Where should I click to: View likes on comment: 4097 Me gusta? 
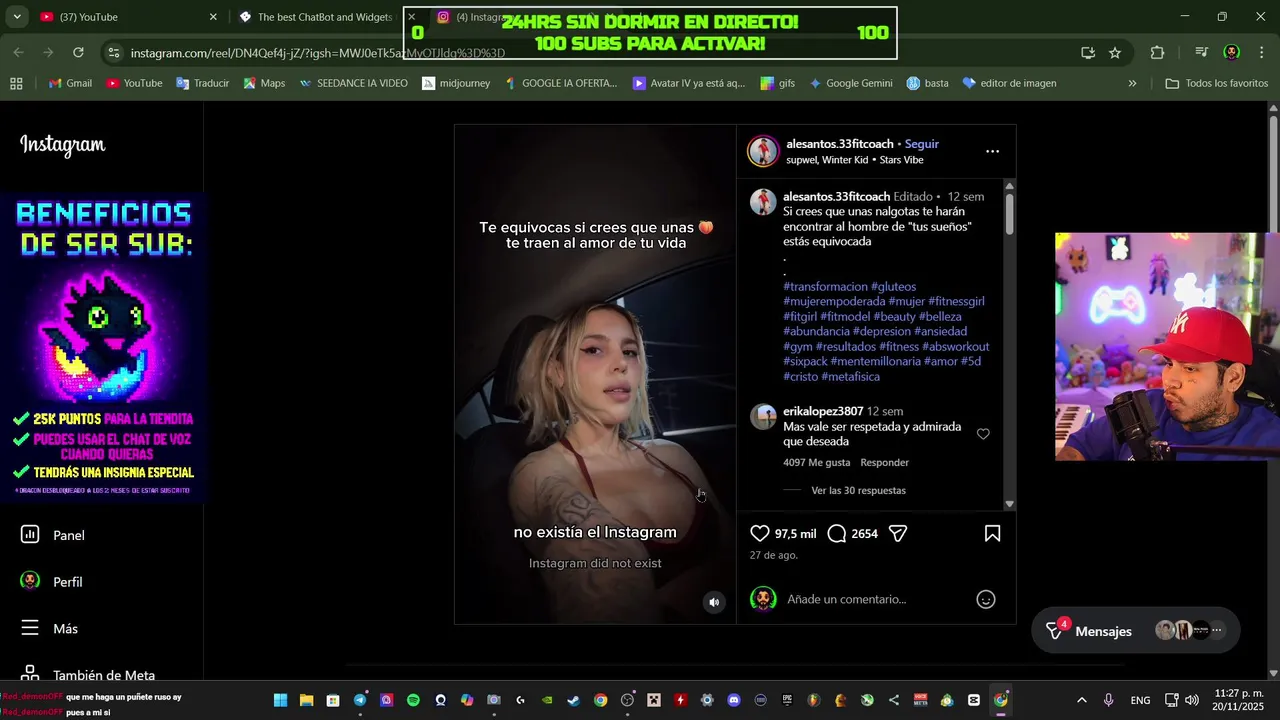tap(816, 463)
